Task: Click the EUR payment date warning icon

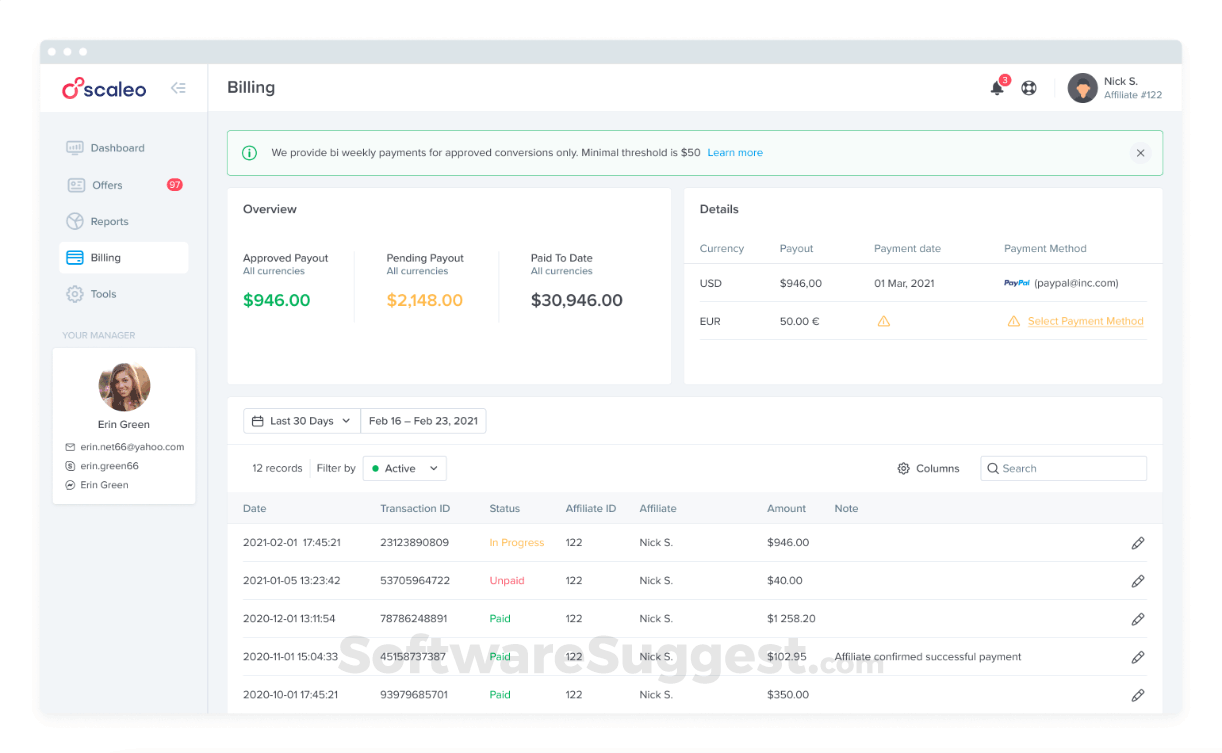Action: (883, 322)
